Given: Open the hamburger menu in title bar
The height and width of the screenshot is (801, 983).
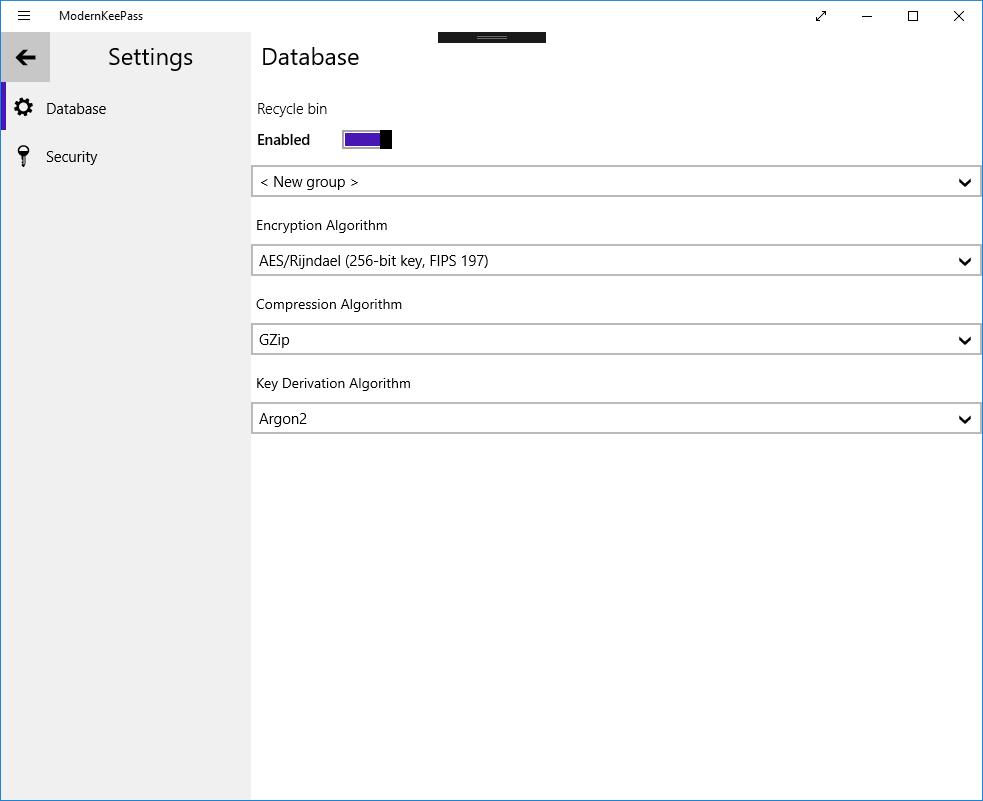Looking at the screenshot, I should pos(24,16).
